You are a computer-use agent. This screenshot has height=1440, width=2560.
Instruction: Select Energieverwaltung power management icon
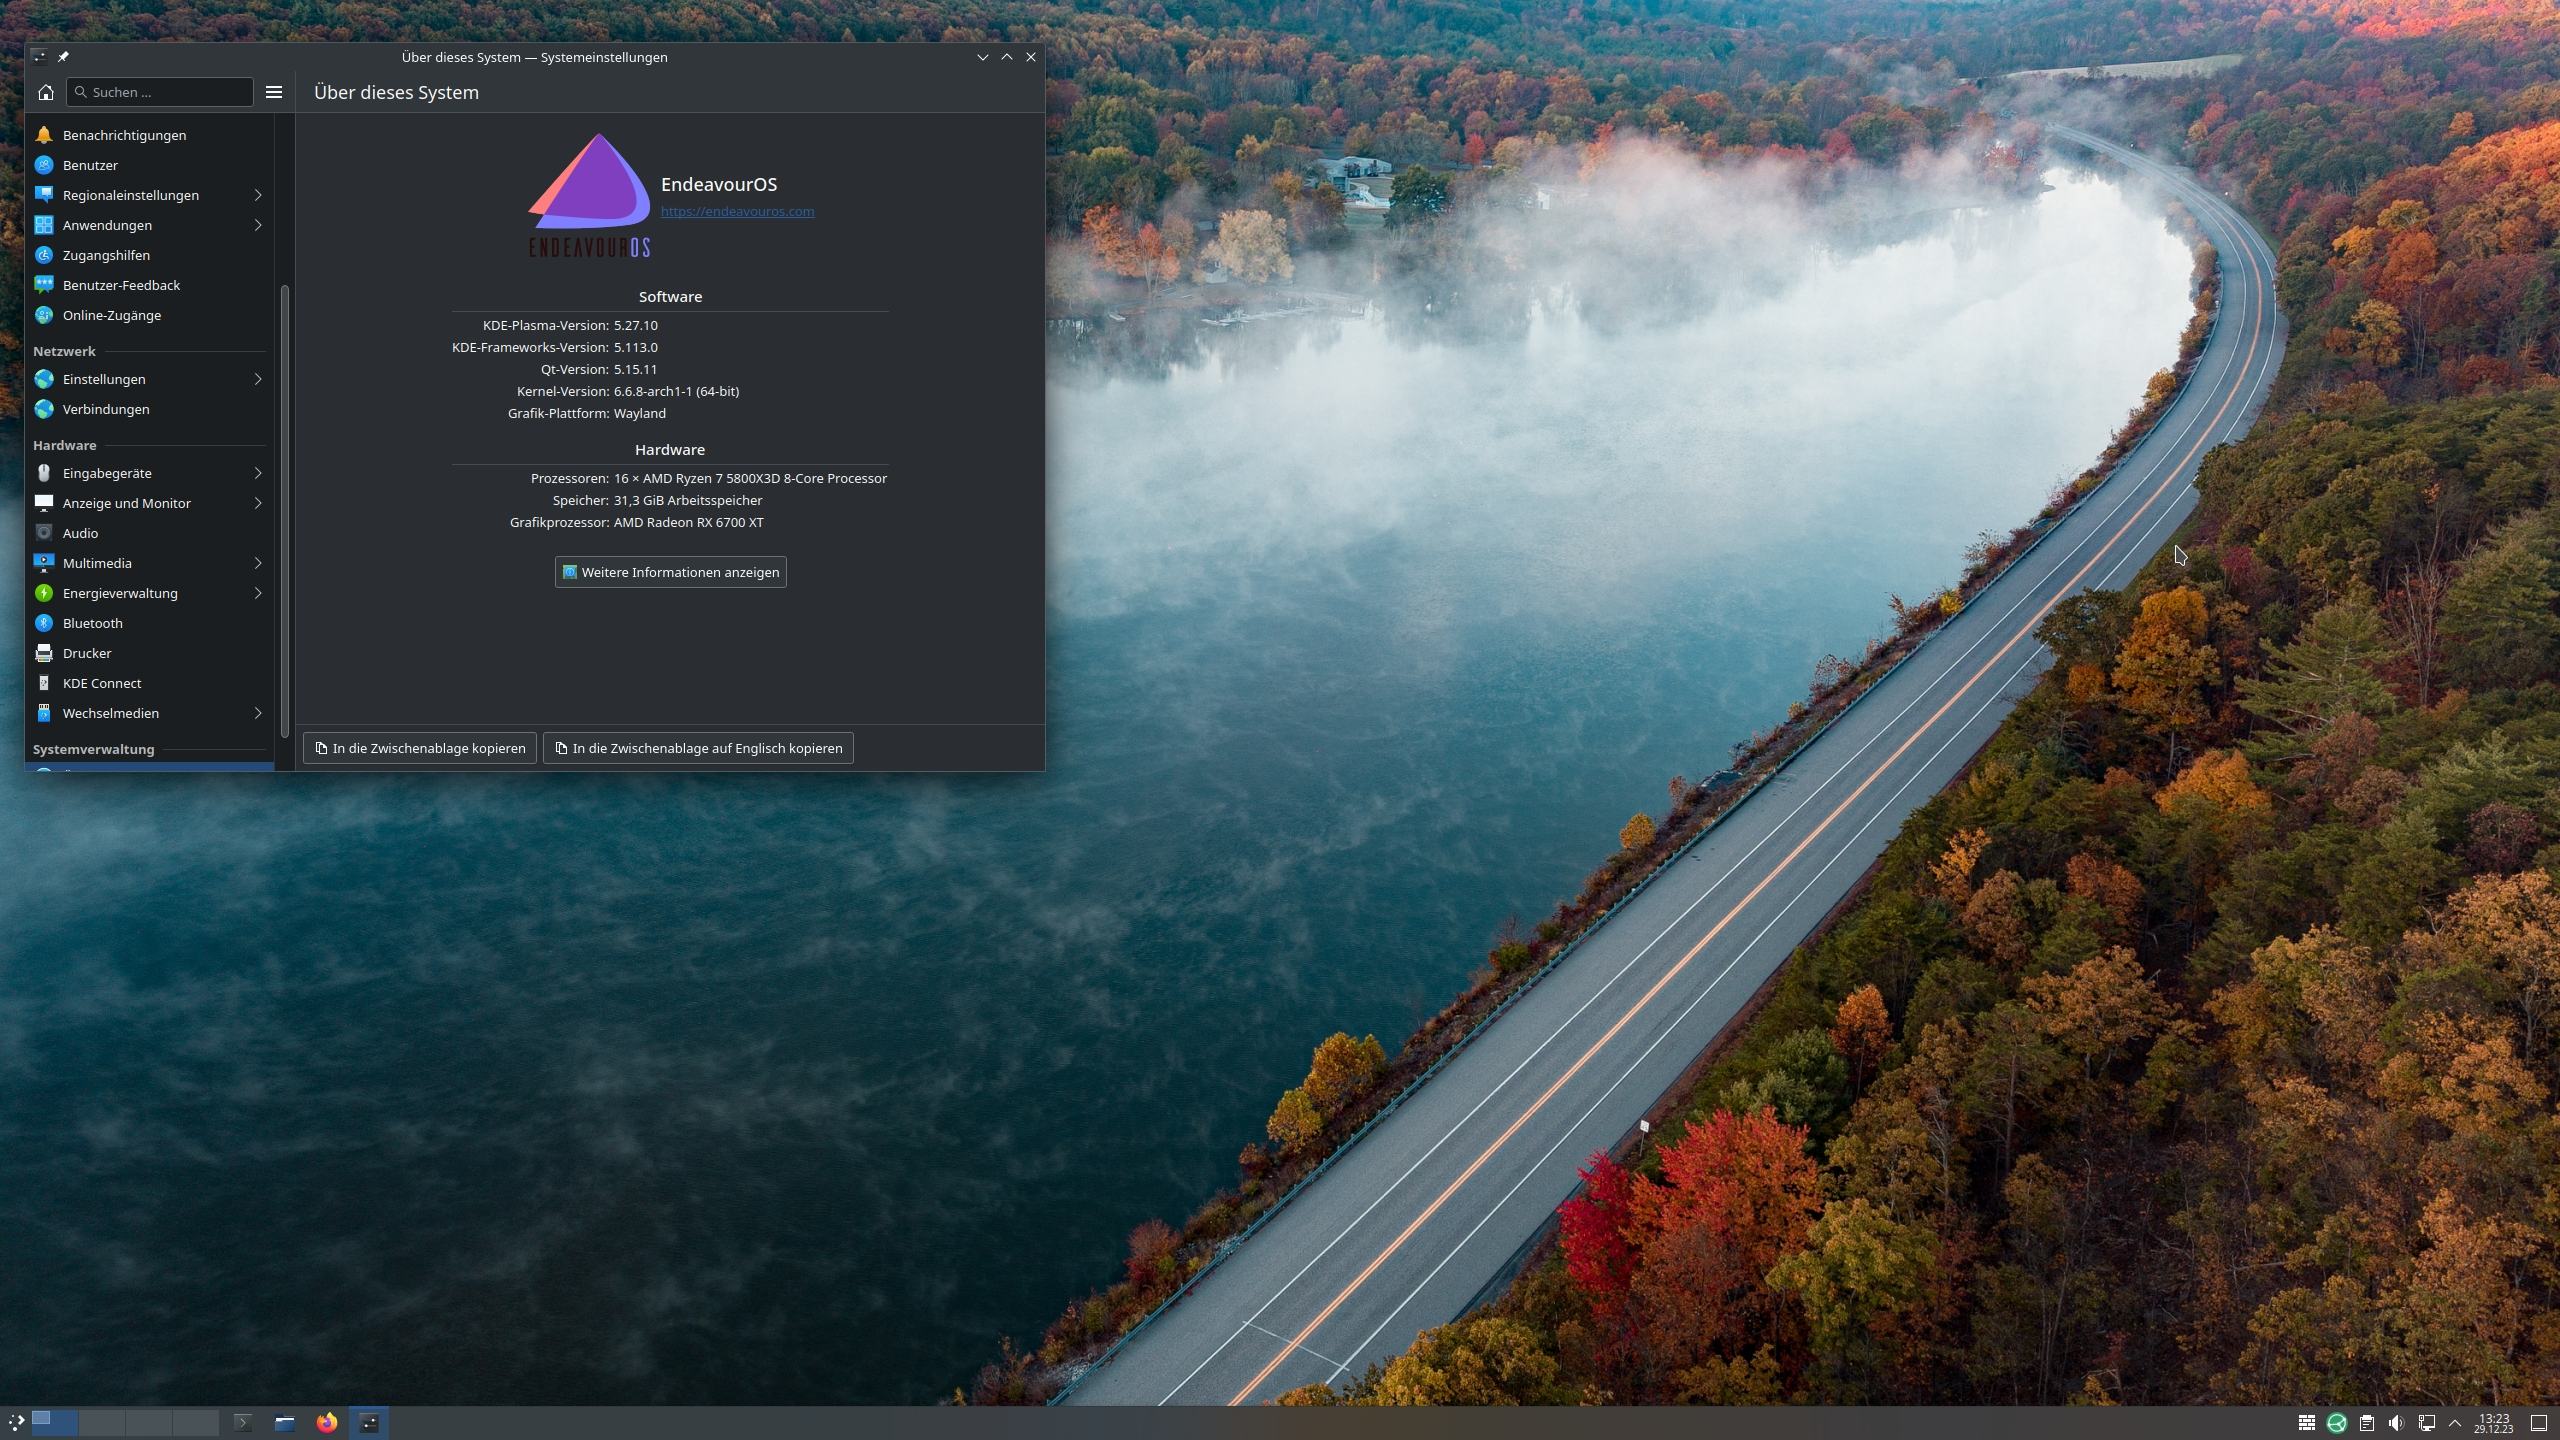point(42,593)
